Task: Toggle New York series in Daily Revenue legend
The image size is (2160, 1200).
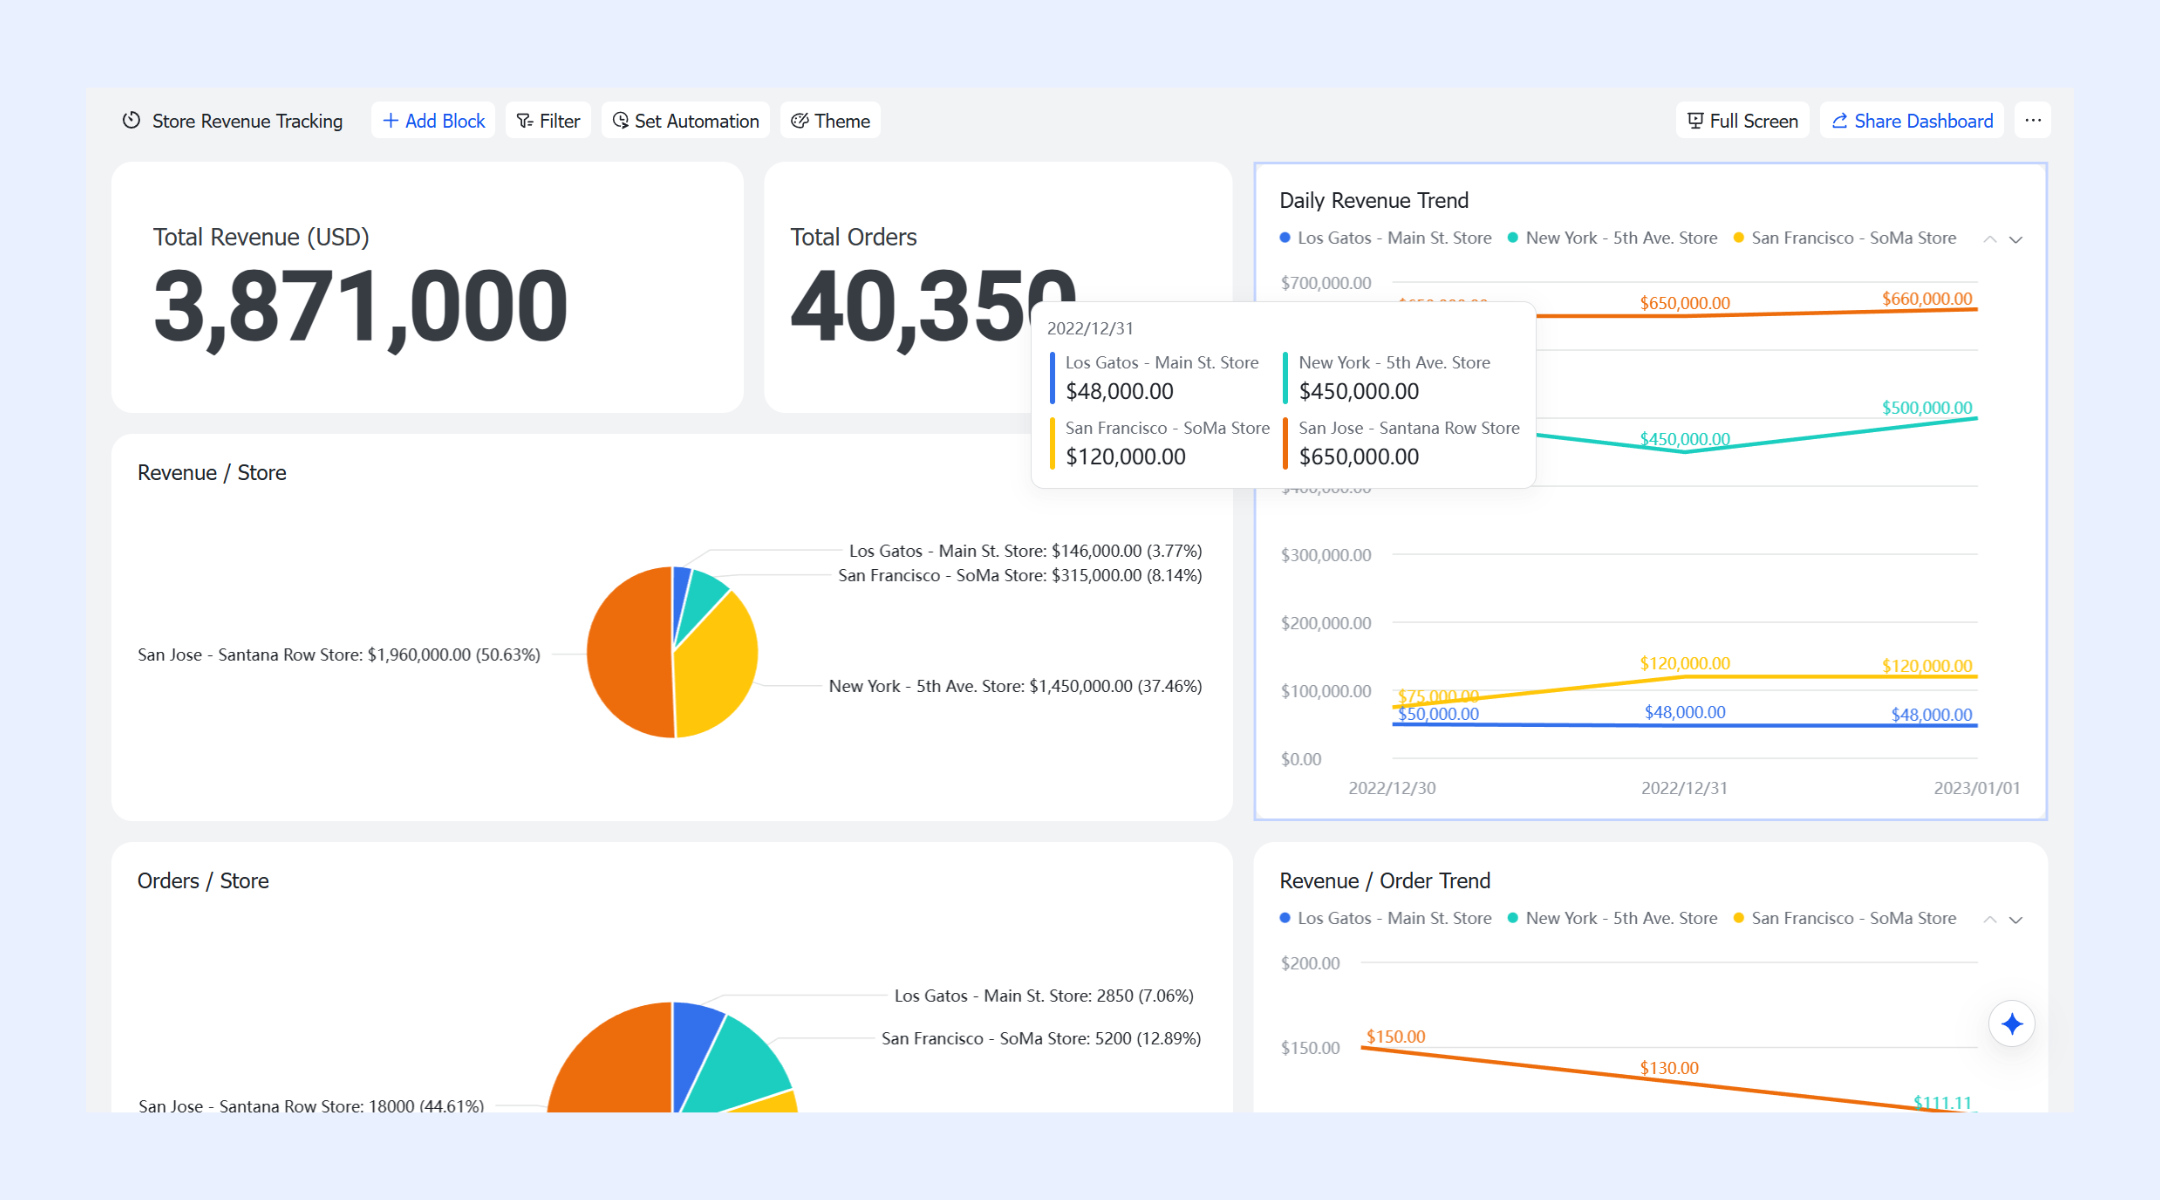Action: 1612,238
